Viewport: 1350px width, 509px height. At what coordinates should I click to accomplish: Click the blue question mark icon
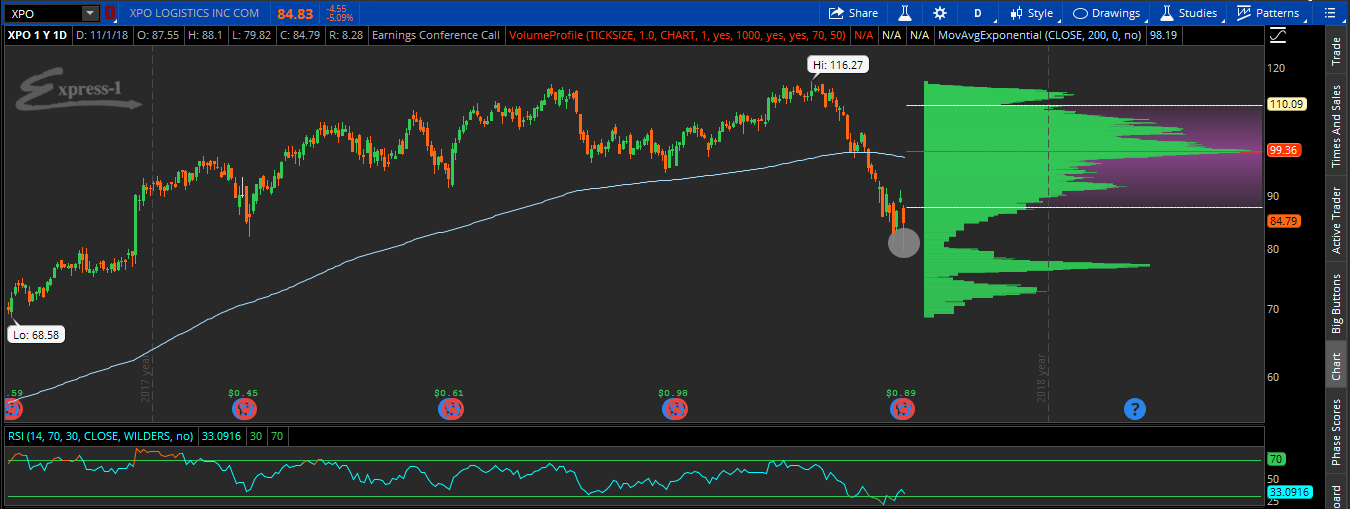pos(1134,408)
